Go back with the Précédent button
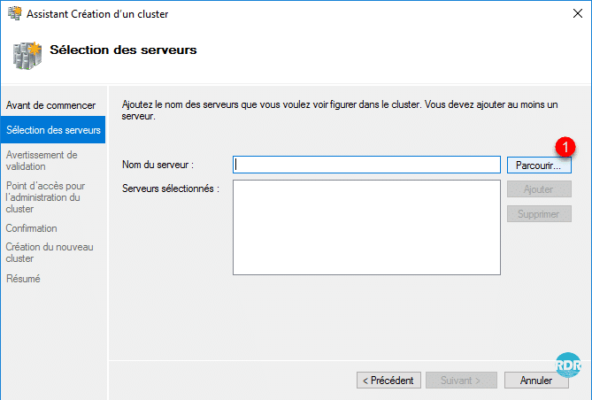This screenshot has height=400, width=592. pyautogui.click(x=388, y=380)
